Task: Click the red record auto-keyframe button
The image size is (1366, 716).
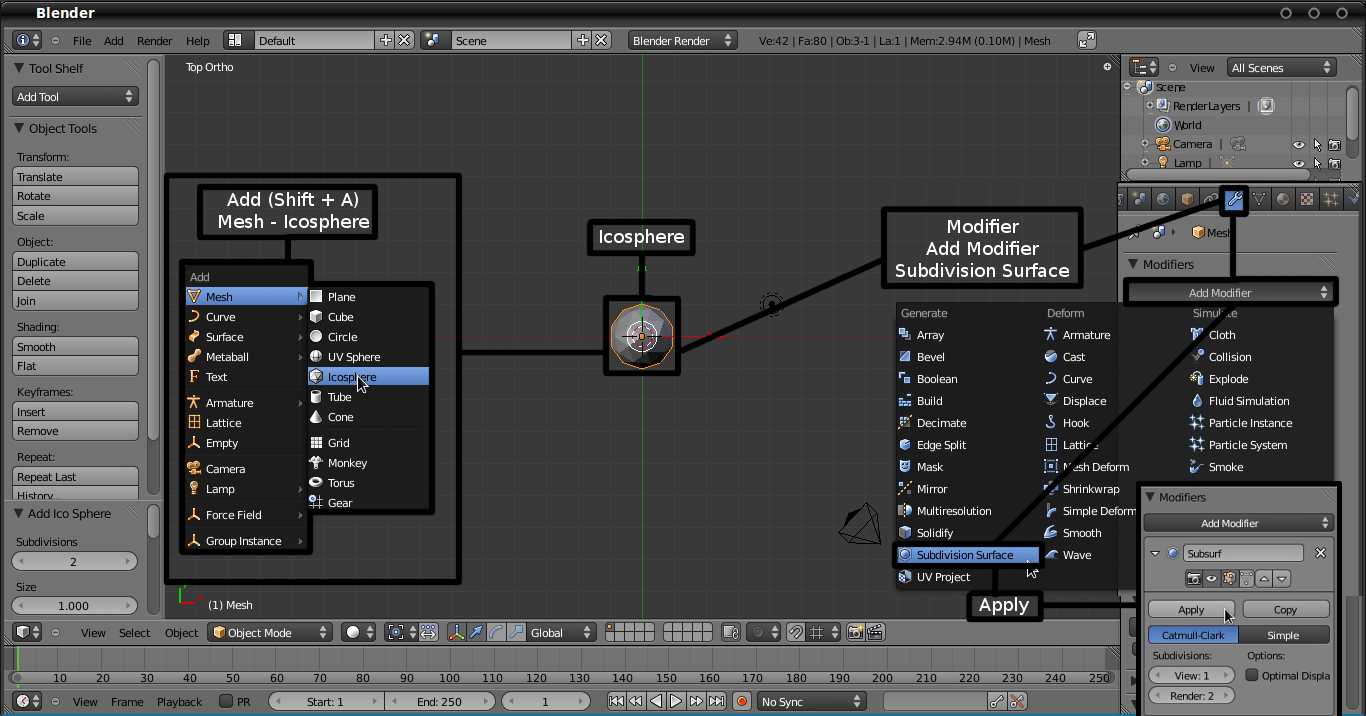Action: pyautogui.click(x=742, y=702)
